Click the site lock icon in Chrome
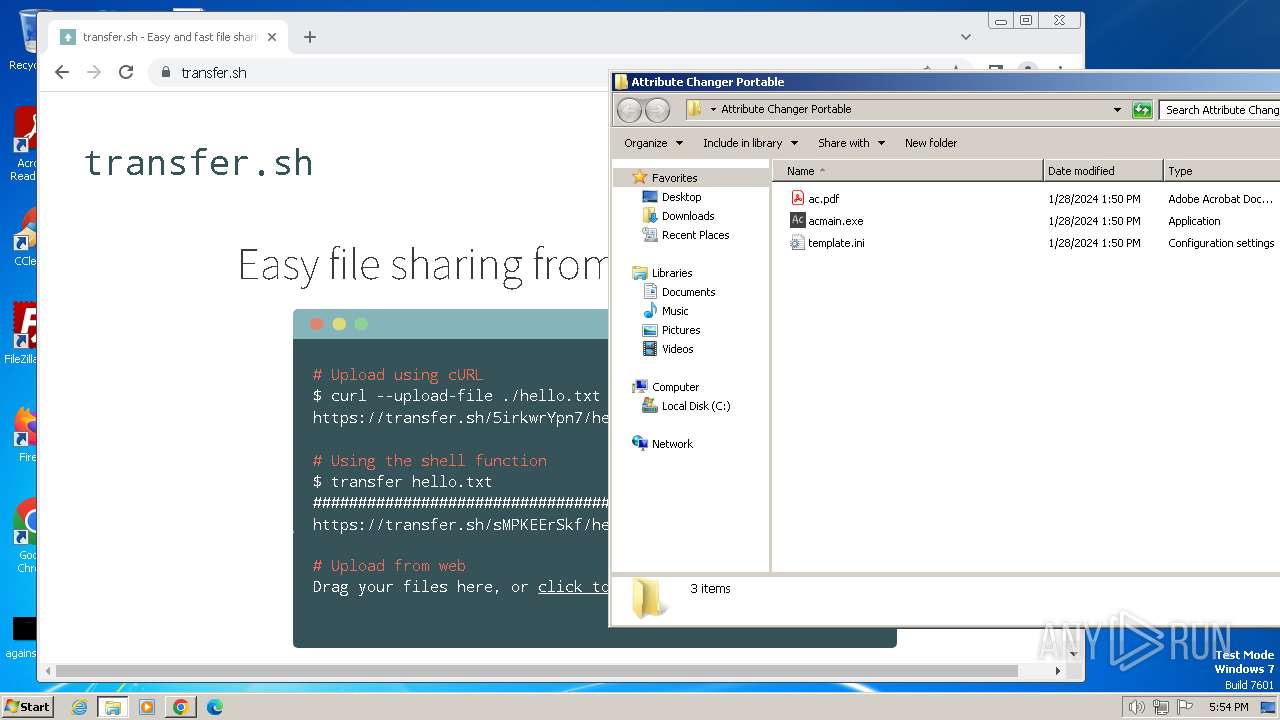1280x720 pixels. (x=166, y=72)
